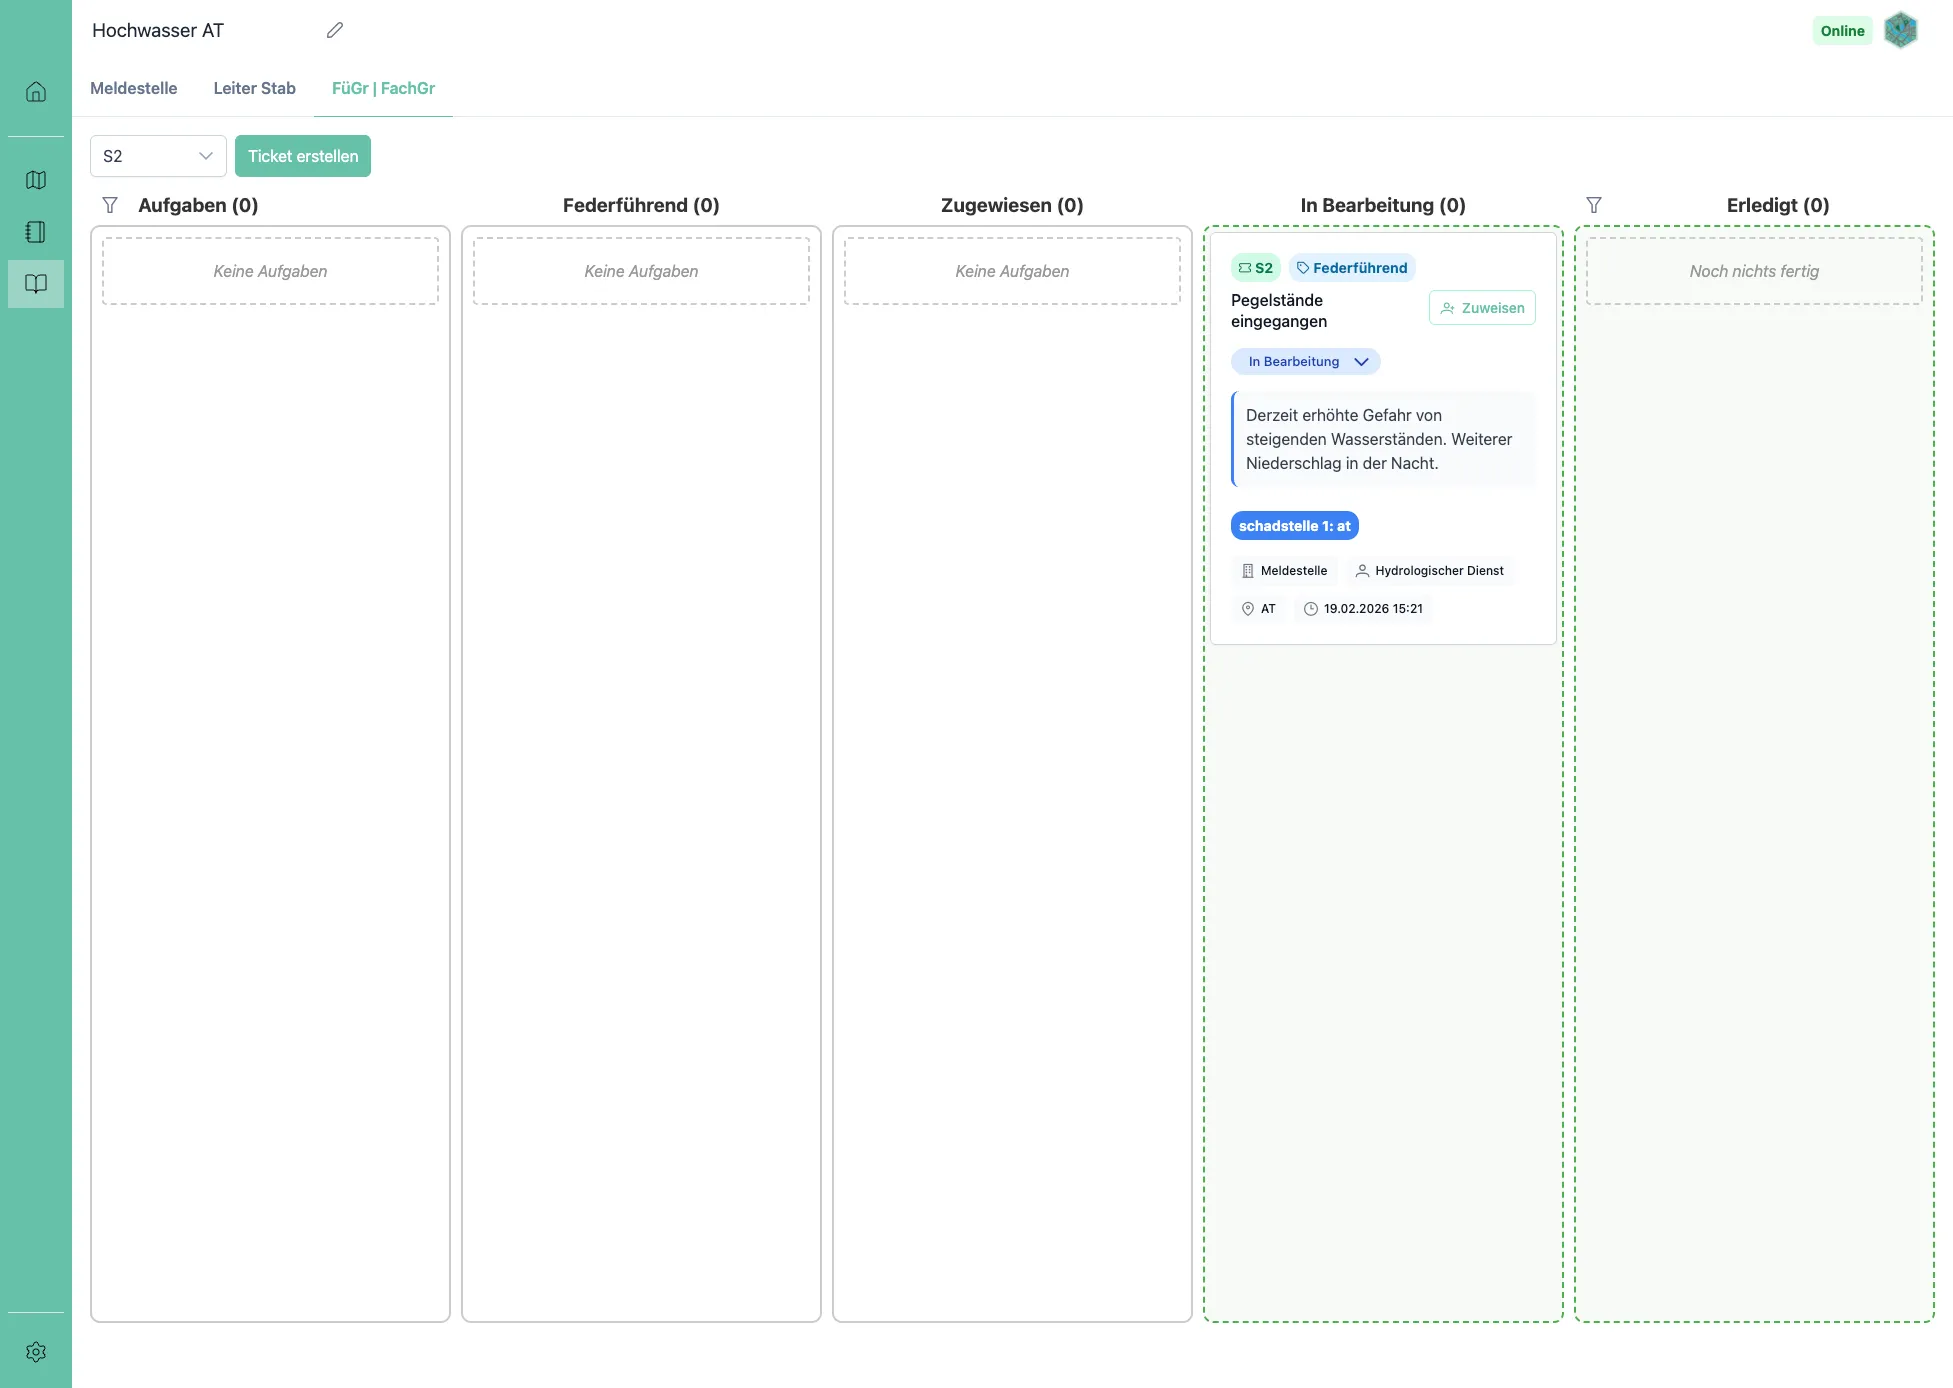The width and height of the screenshot is (1953, 1388).
Task: Click the Online status badge
Action: [1842, 31]
